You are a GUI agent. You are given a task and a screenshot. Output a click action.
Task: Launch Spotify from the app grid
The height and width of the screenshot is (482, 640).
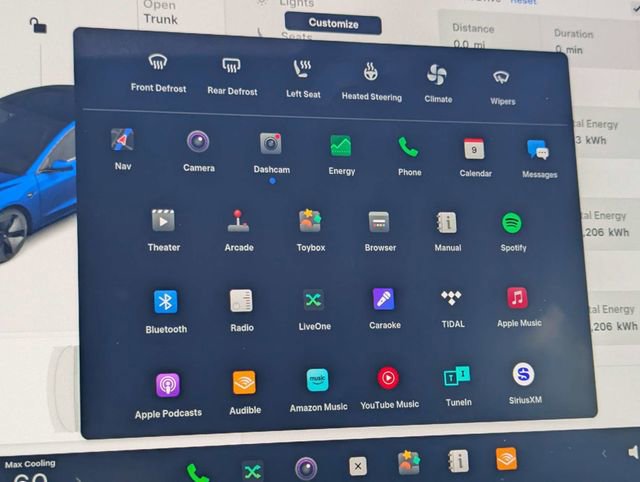pos(513,223)
